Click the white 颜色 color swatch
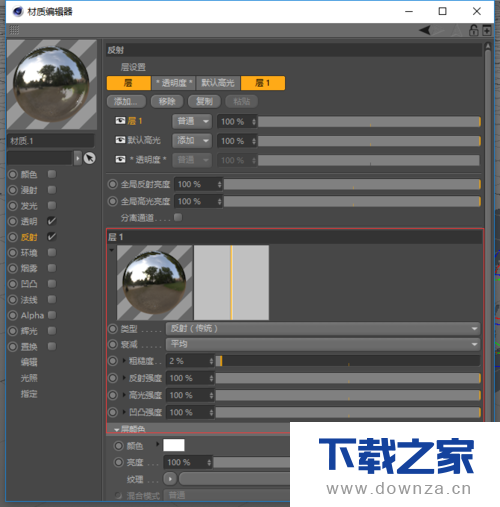This screenshot has height=507, width=500. click(x=174, y=445)
